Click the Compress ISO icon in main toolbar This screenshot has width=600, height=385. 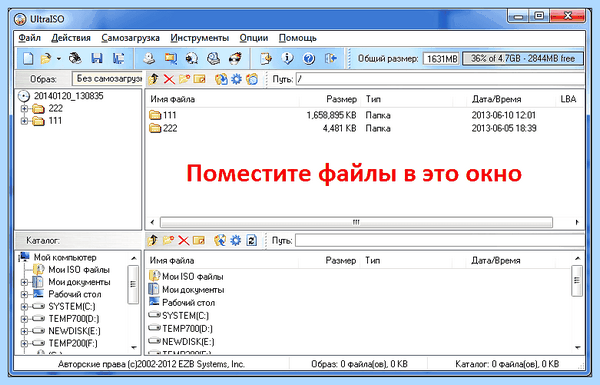pyautogui.click(x=171, y=59)
